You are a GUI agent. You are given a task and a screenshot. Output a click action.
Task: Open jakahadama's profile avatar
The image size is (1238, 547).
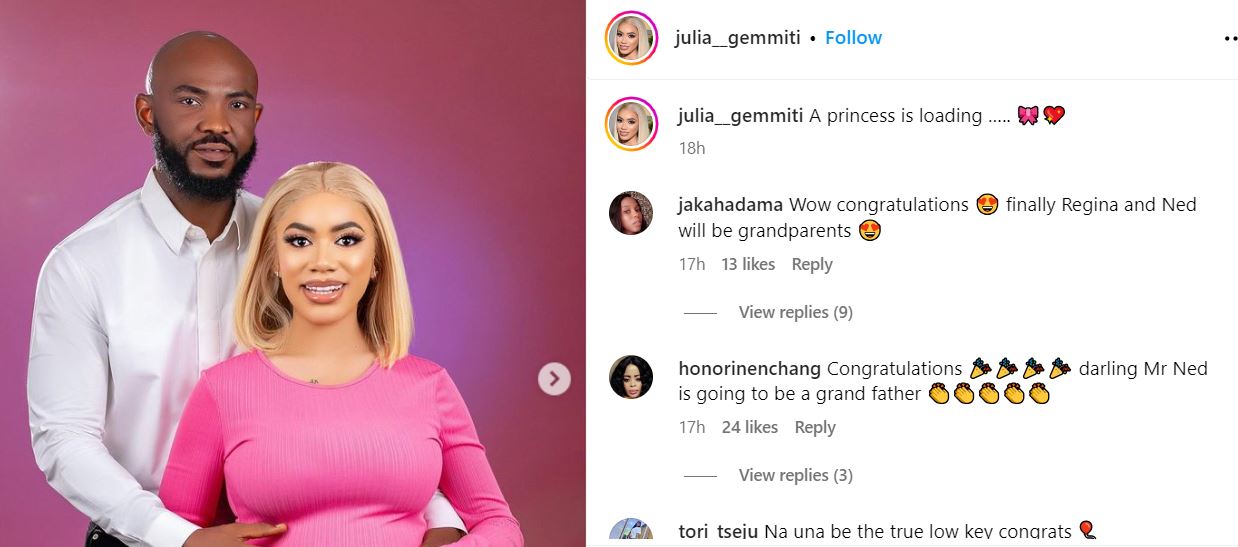(x=631, y=212)
